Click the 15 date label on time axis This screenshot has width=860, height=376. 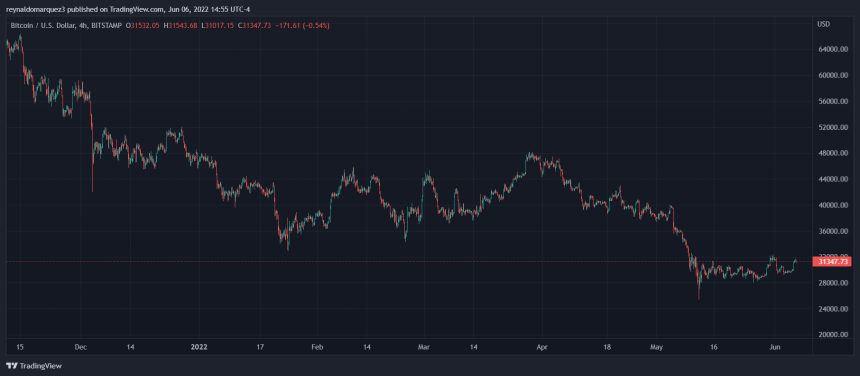coord(19,347)
